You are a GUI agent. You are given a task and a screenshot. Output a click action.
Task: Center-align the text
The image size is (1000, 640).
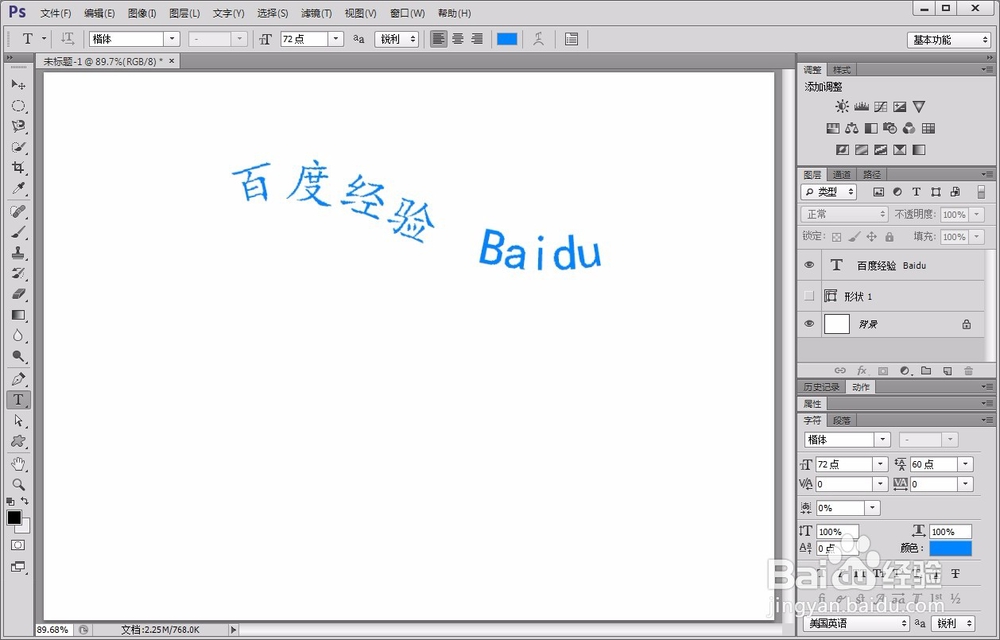pos(457,39)
